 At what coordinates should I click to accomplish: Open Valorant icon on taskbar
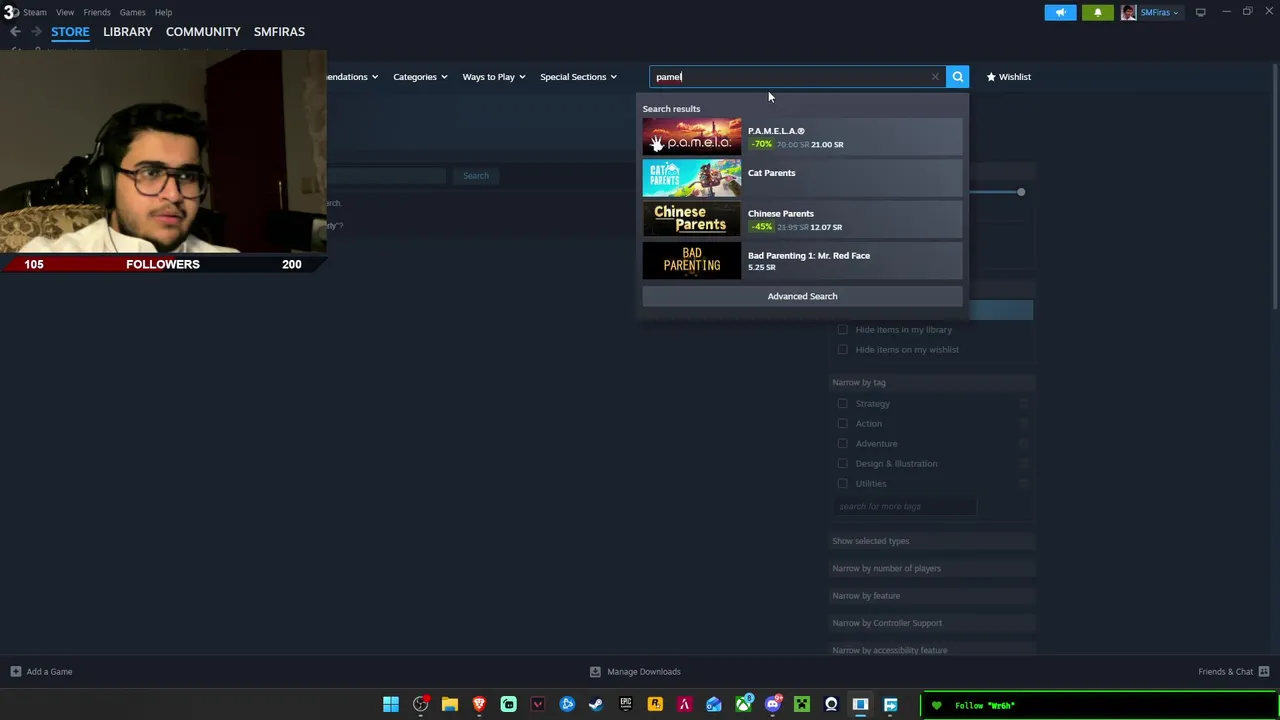[x=538, y=705]
